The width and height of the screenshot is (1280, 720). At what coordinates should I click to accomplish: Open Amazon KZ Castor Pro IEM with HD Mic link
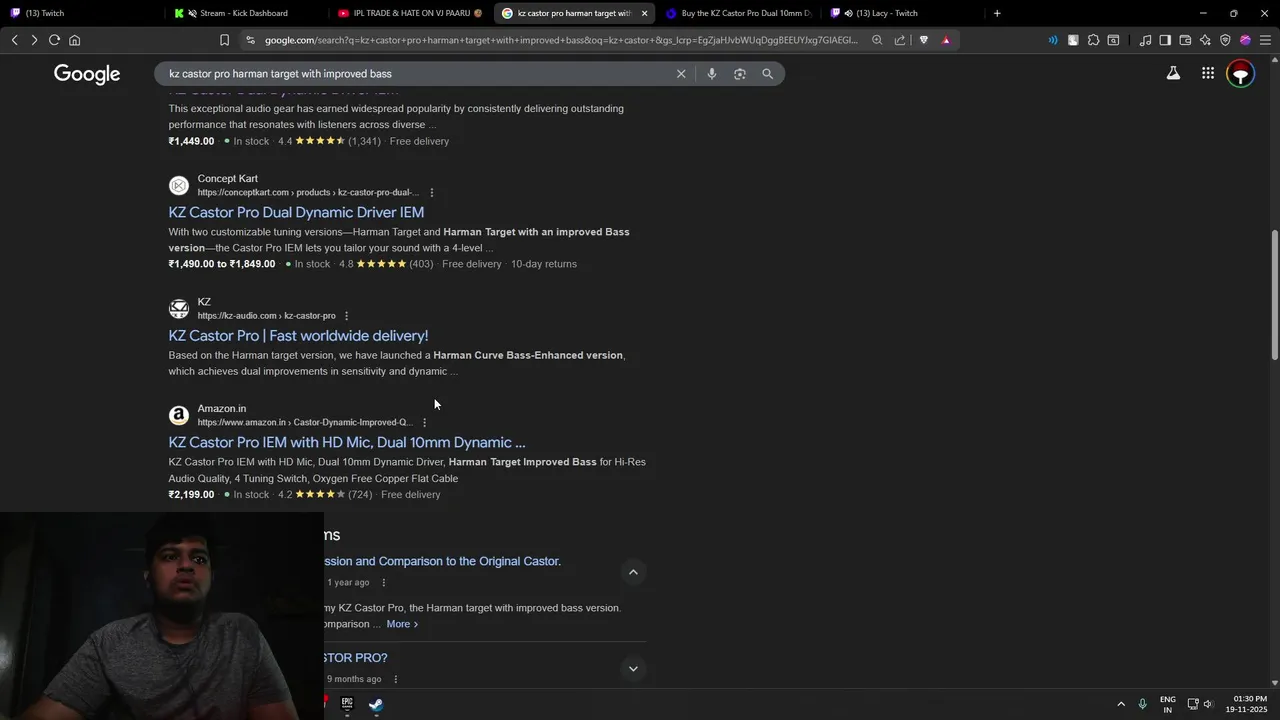point(347,442)
